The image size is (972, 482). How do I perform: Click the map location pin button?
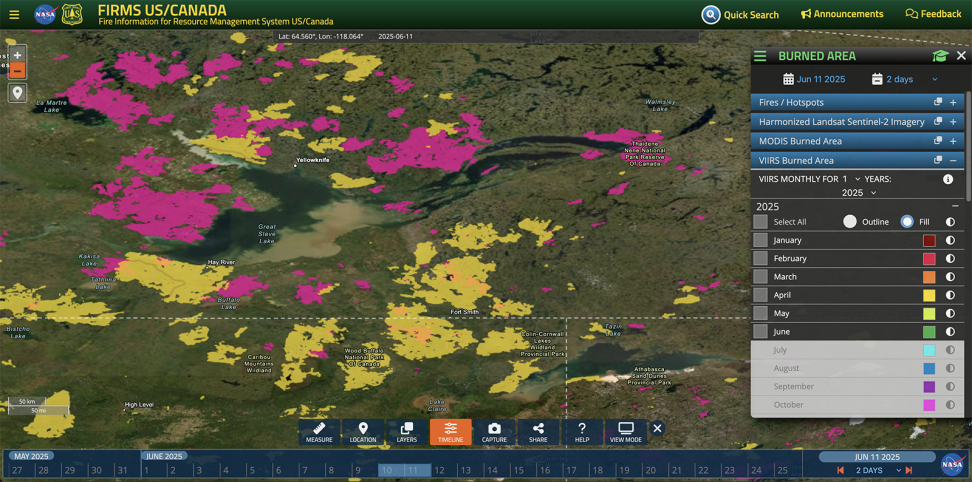click(17, 93)
